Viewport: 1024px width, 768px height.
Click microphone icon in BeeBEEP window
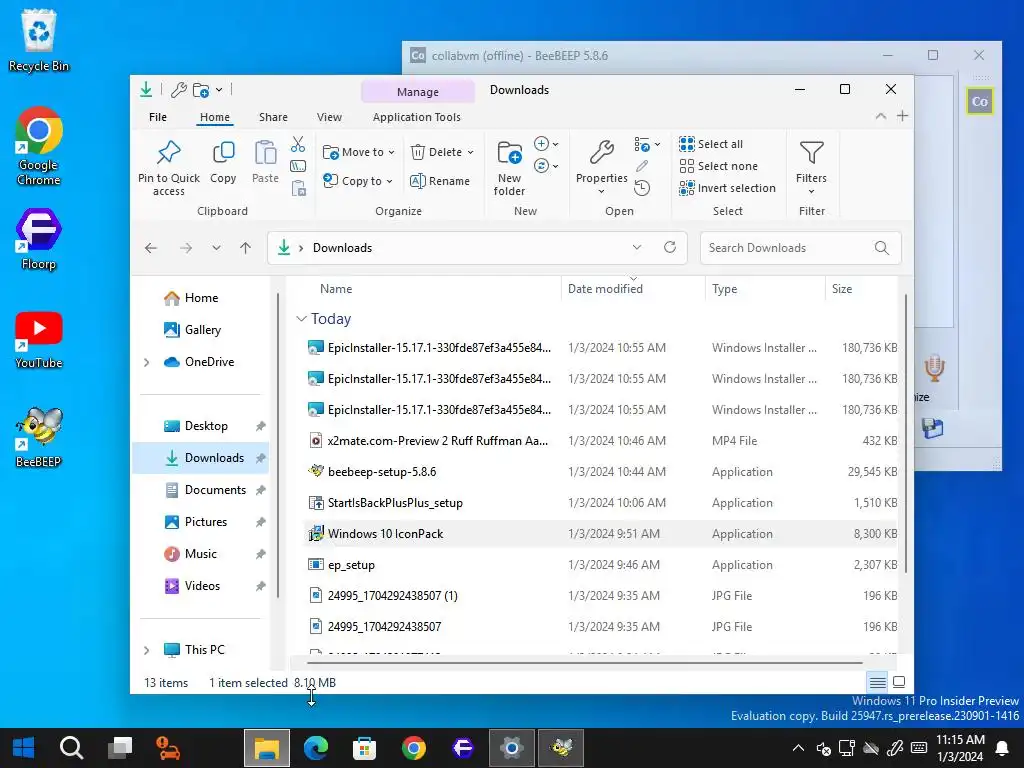tap(935, 368)
